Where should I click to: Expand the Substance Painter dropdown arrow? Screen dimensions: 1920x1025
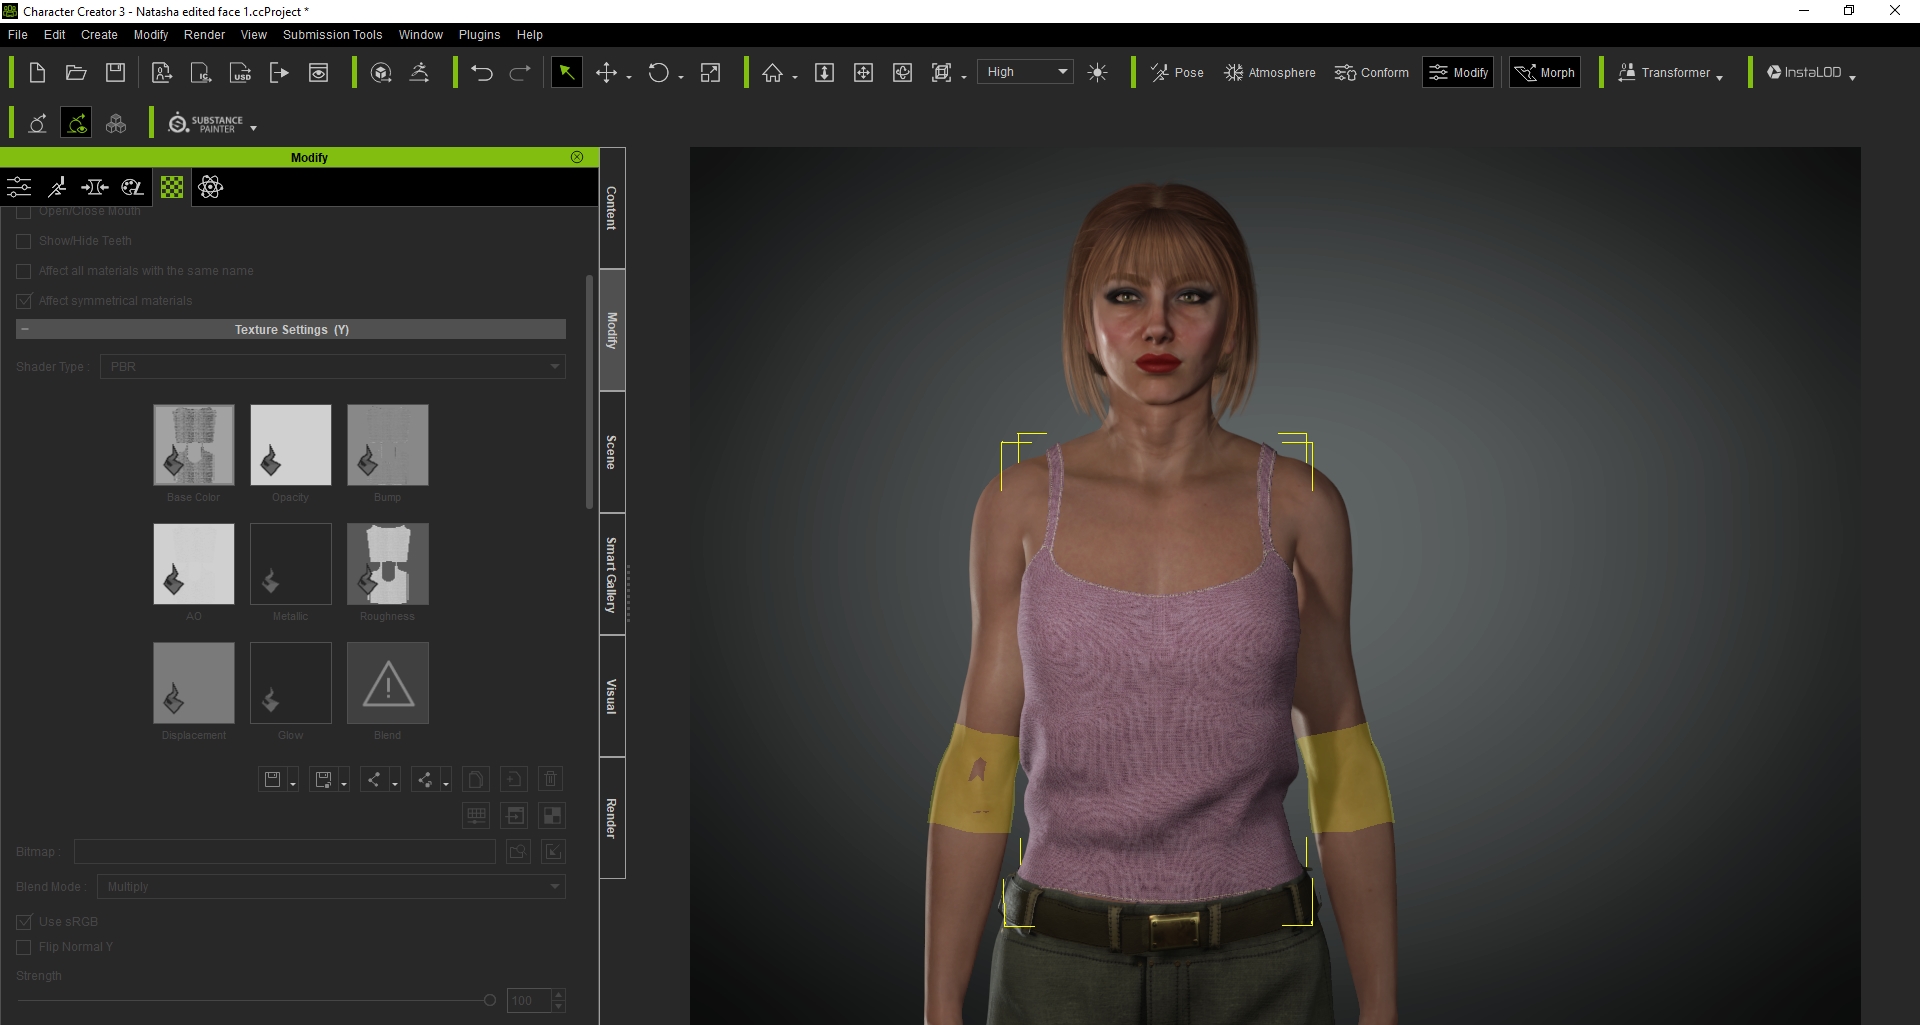(253, 128)
